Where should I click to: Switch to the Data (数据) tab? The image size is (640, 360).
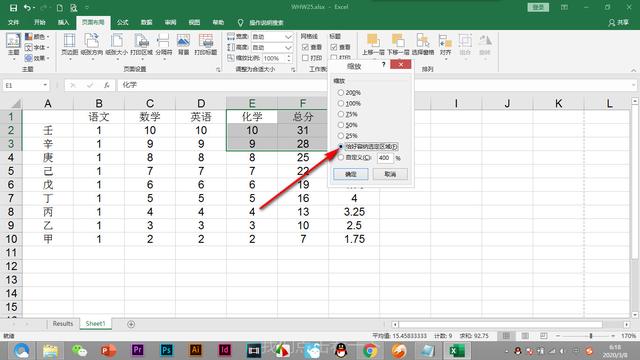(x=147, y=22)
